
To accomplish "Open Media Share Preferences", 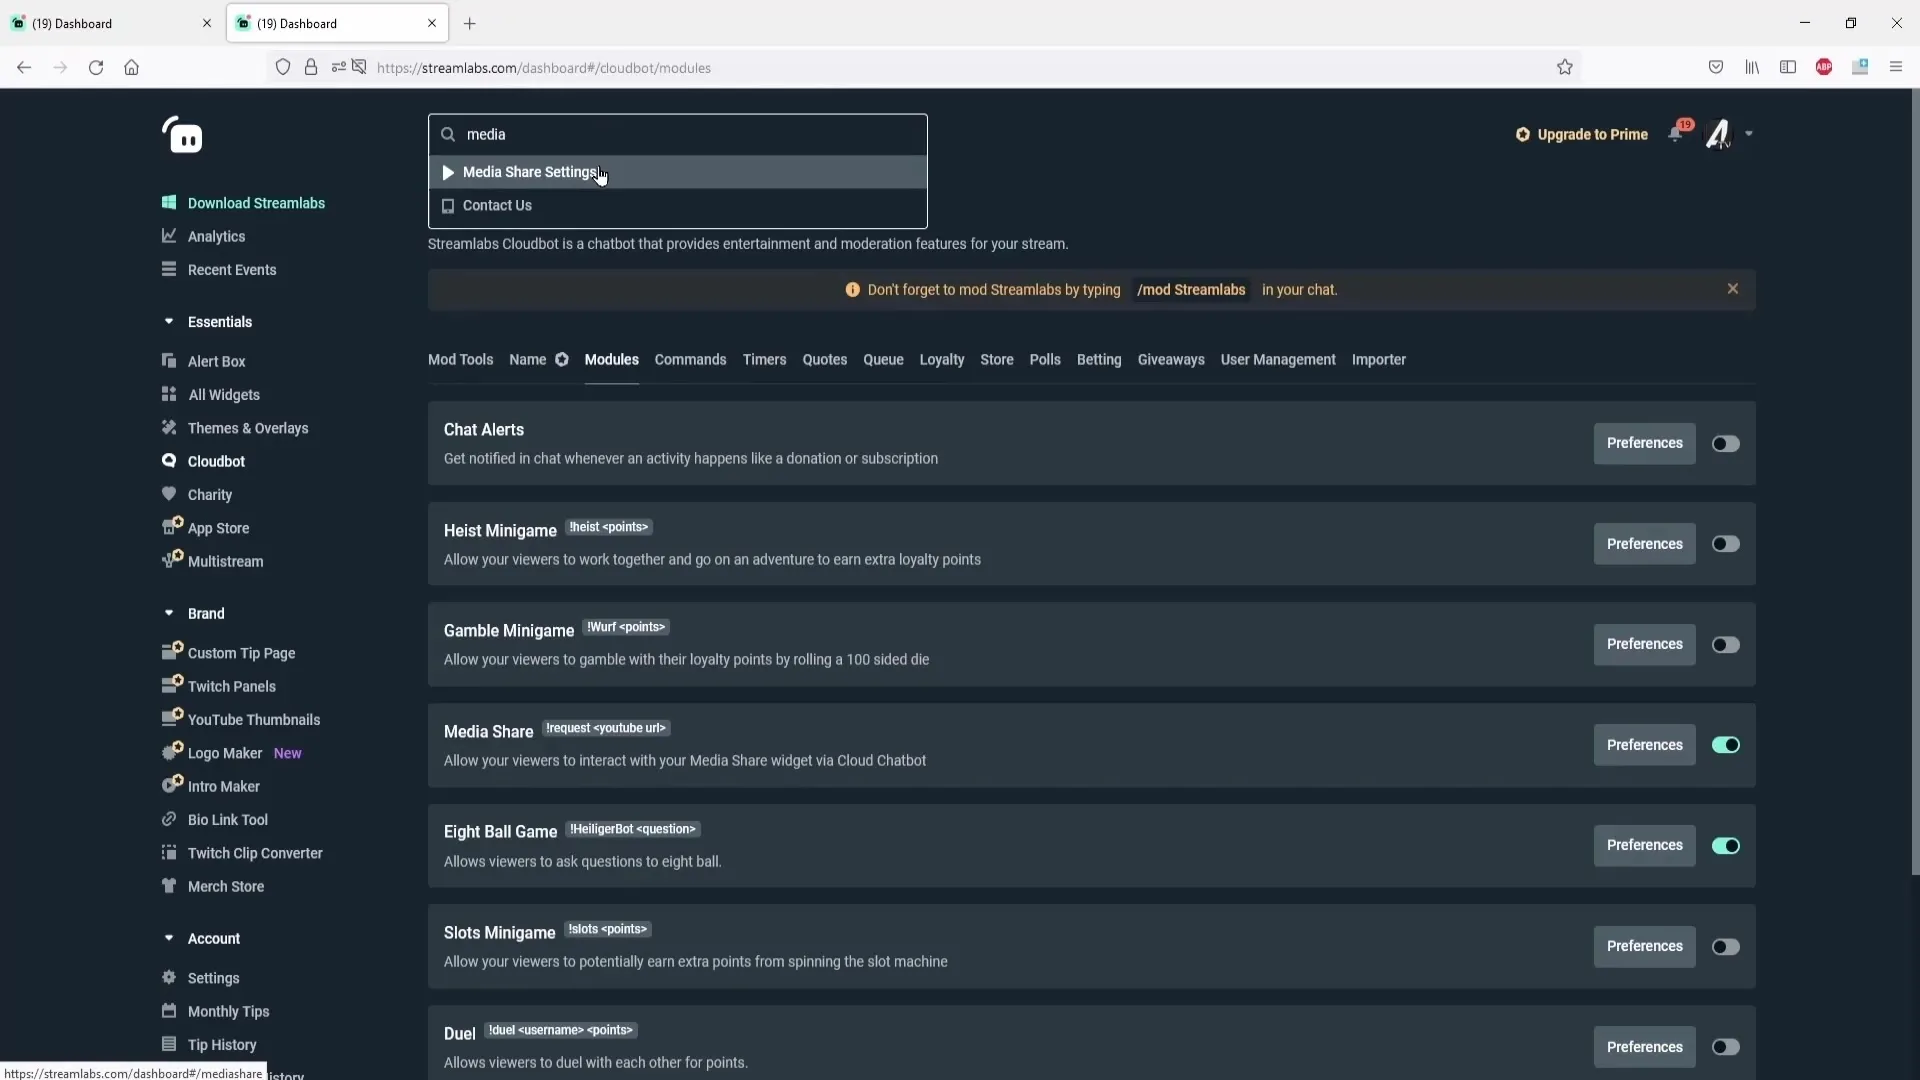I will 1644,745.
